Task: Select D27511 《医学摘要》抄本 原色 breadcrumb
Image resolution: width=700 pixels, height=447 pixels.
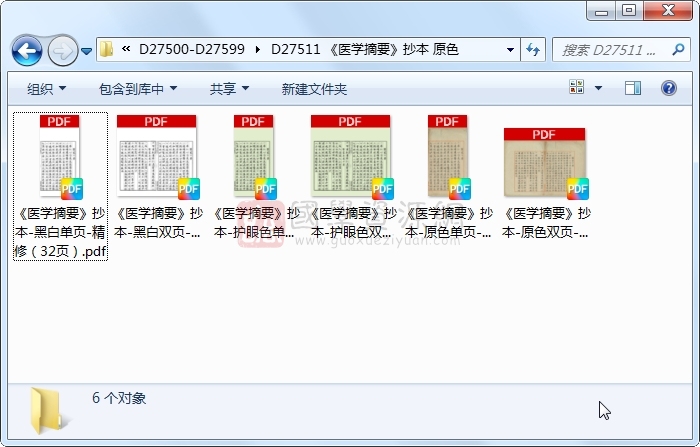Action: click(x=365, y=49)
